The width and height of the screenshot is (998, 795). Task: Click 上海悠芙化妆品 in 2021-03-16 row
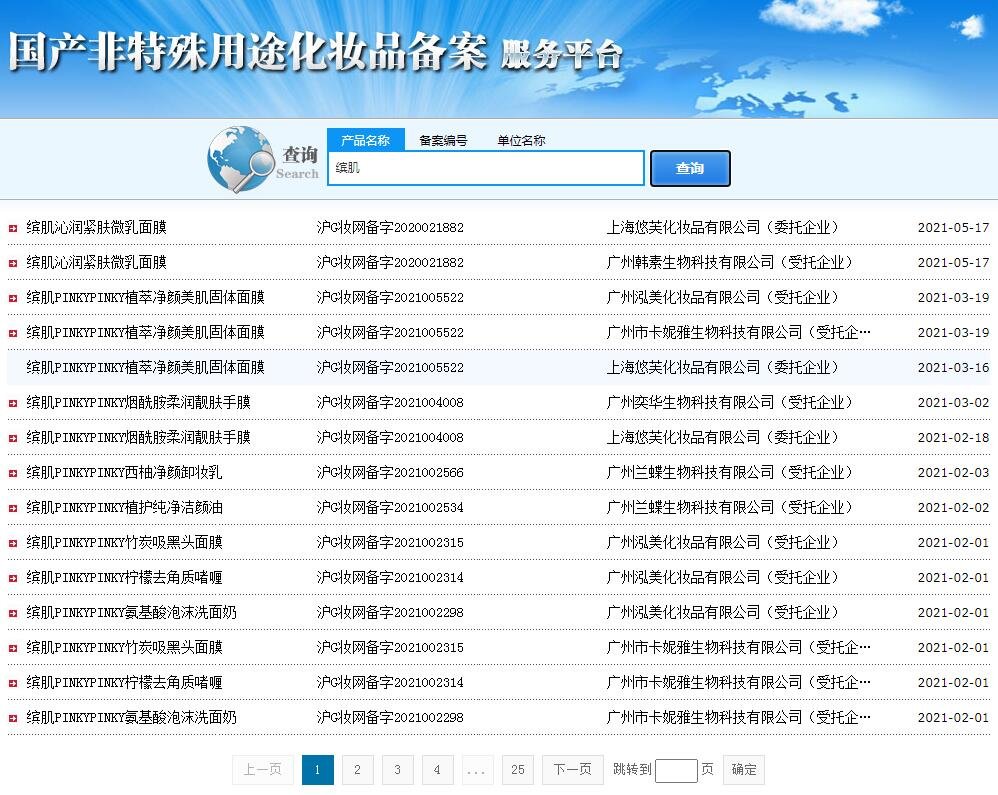(x=722, y=367)
